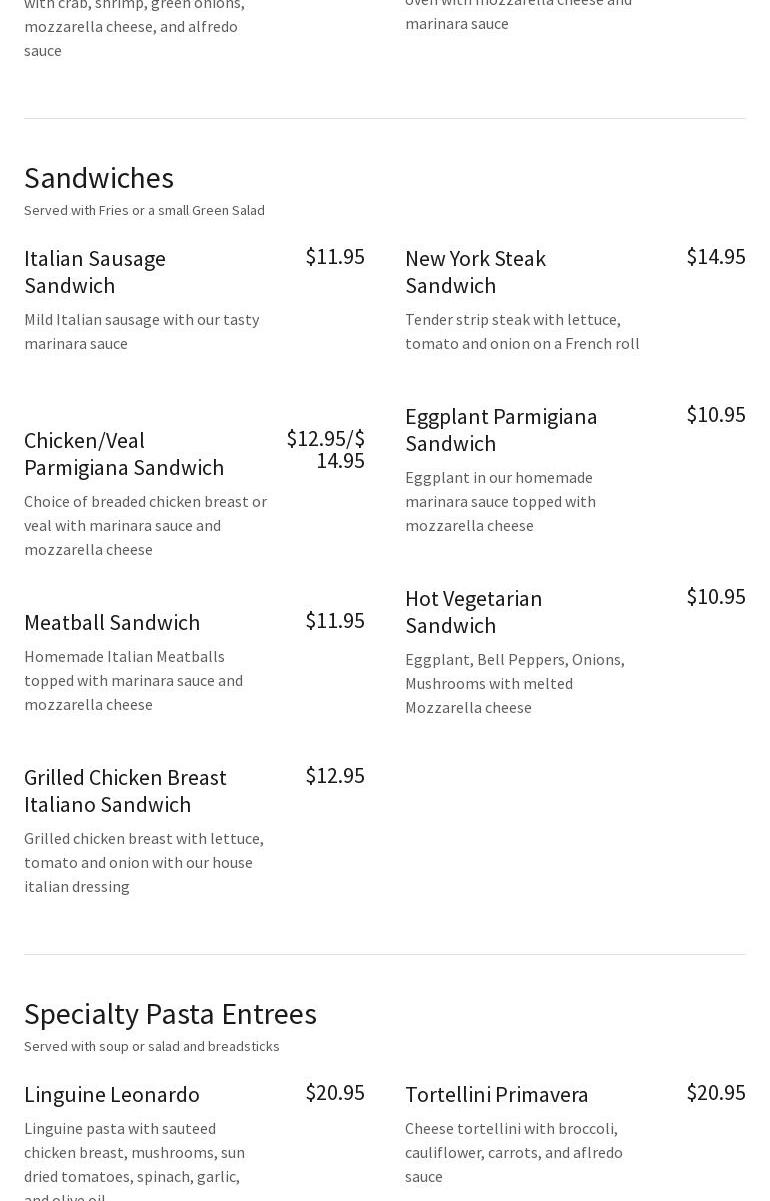This screenshot has width=770, height=1201.
Task: Select the Italian Sausage Sandwich item
Action: (x=95, y=271)
